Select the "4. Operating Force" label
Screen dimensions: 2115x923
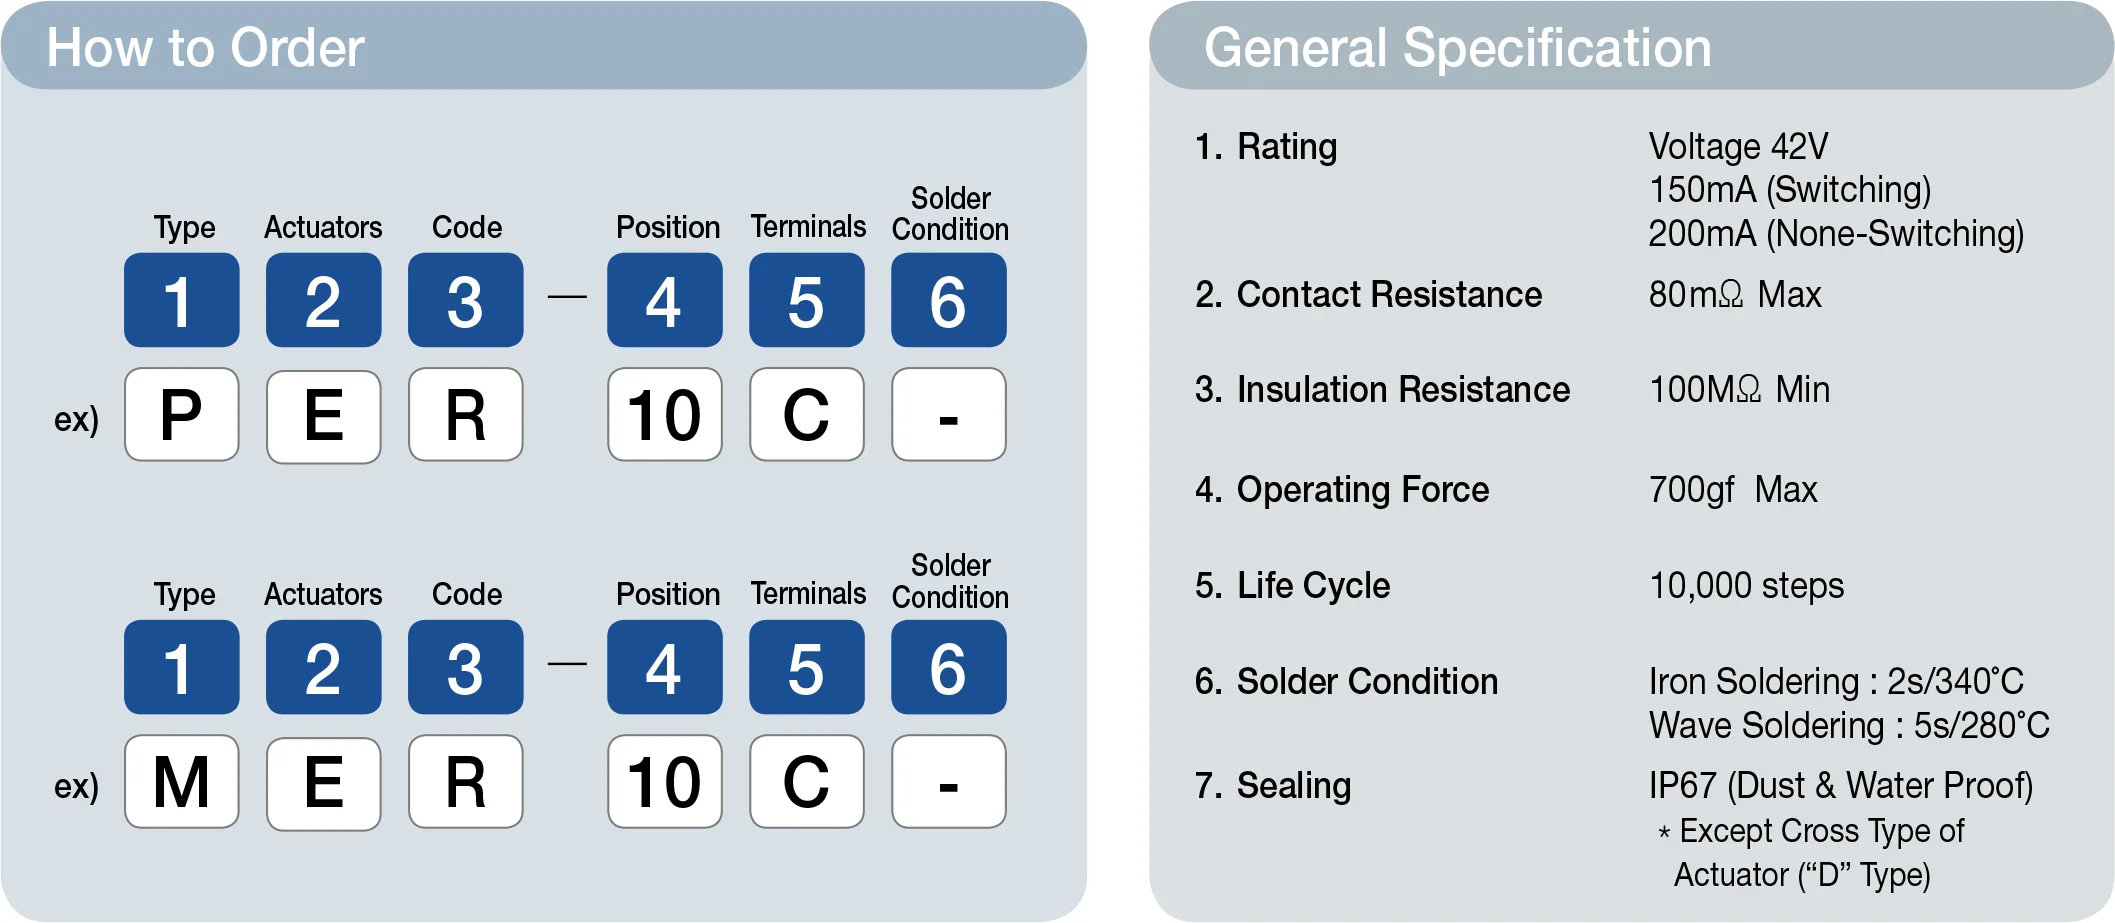point(1342,490)
